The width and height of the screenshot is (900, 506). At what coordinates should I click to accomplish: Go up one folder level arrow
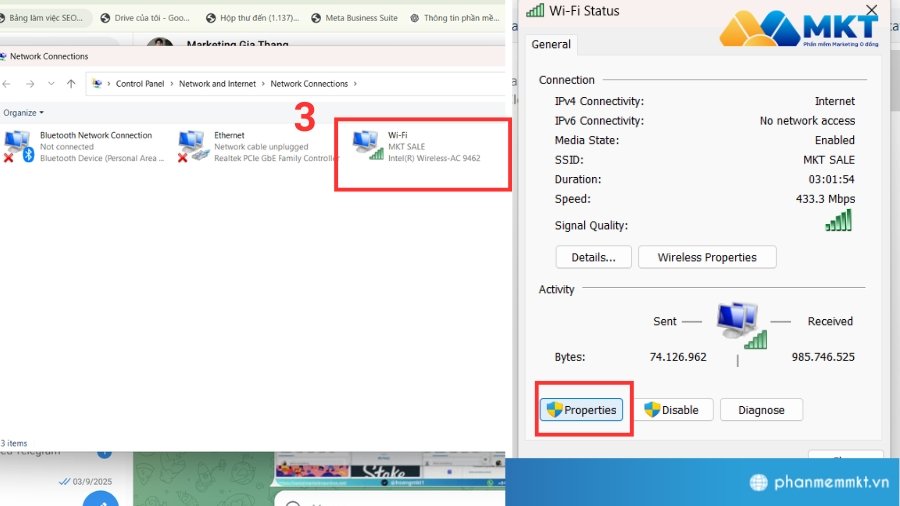click(x=71, y=84)
